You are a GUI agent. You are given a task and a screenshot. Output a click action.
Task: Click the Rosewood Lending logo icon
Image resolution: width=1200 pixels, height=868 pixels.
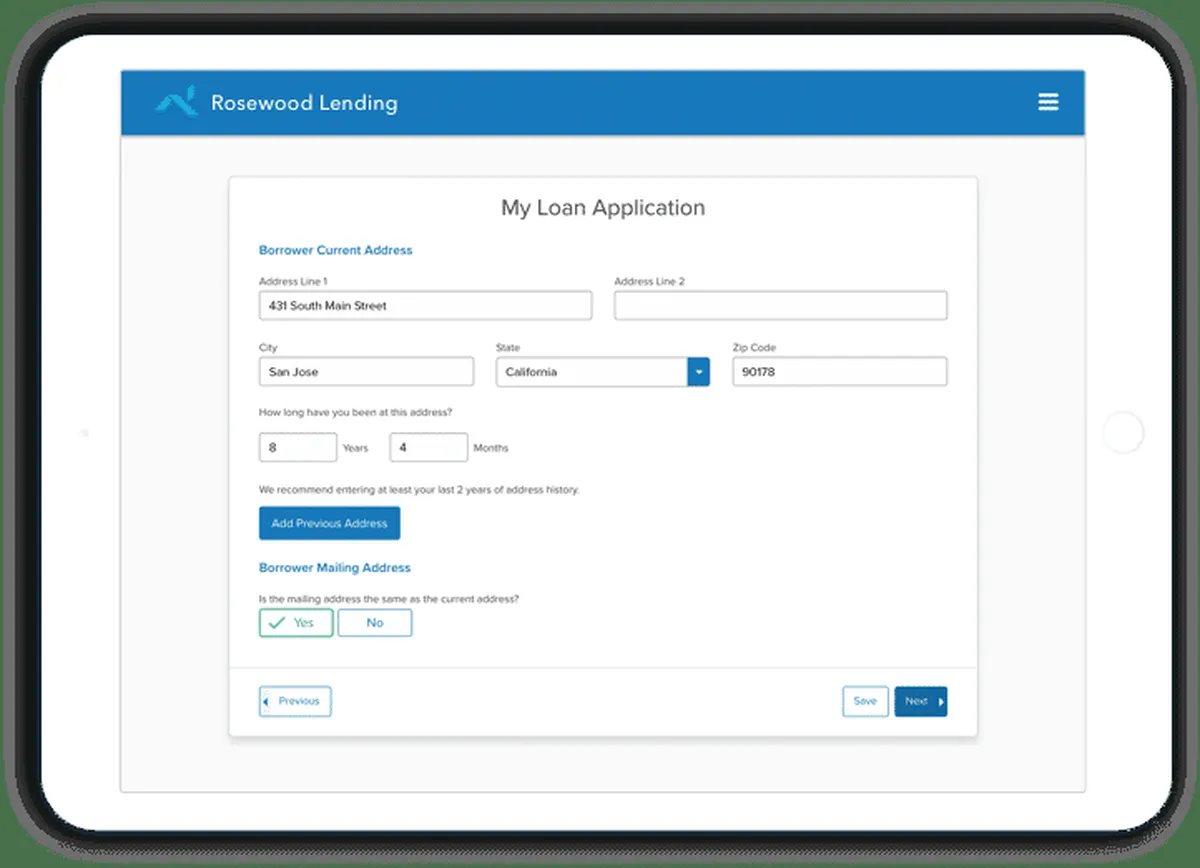pos(176,102)
